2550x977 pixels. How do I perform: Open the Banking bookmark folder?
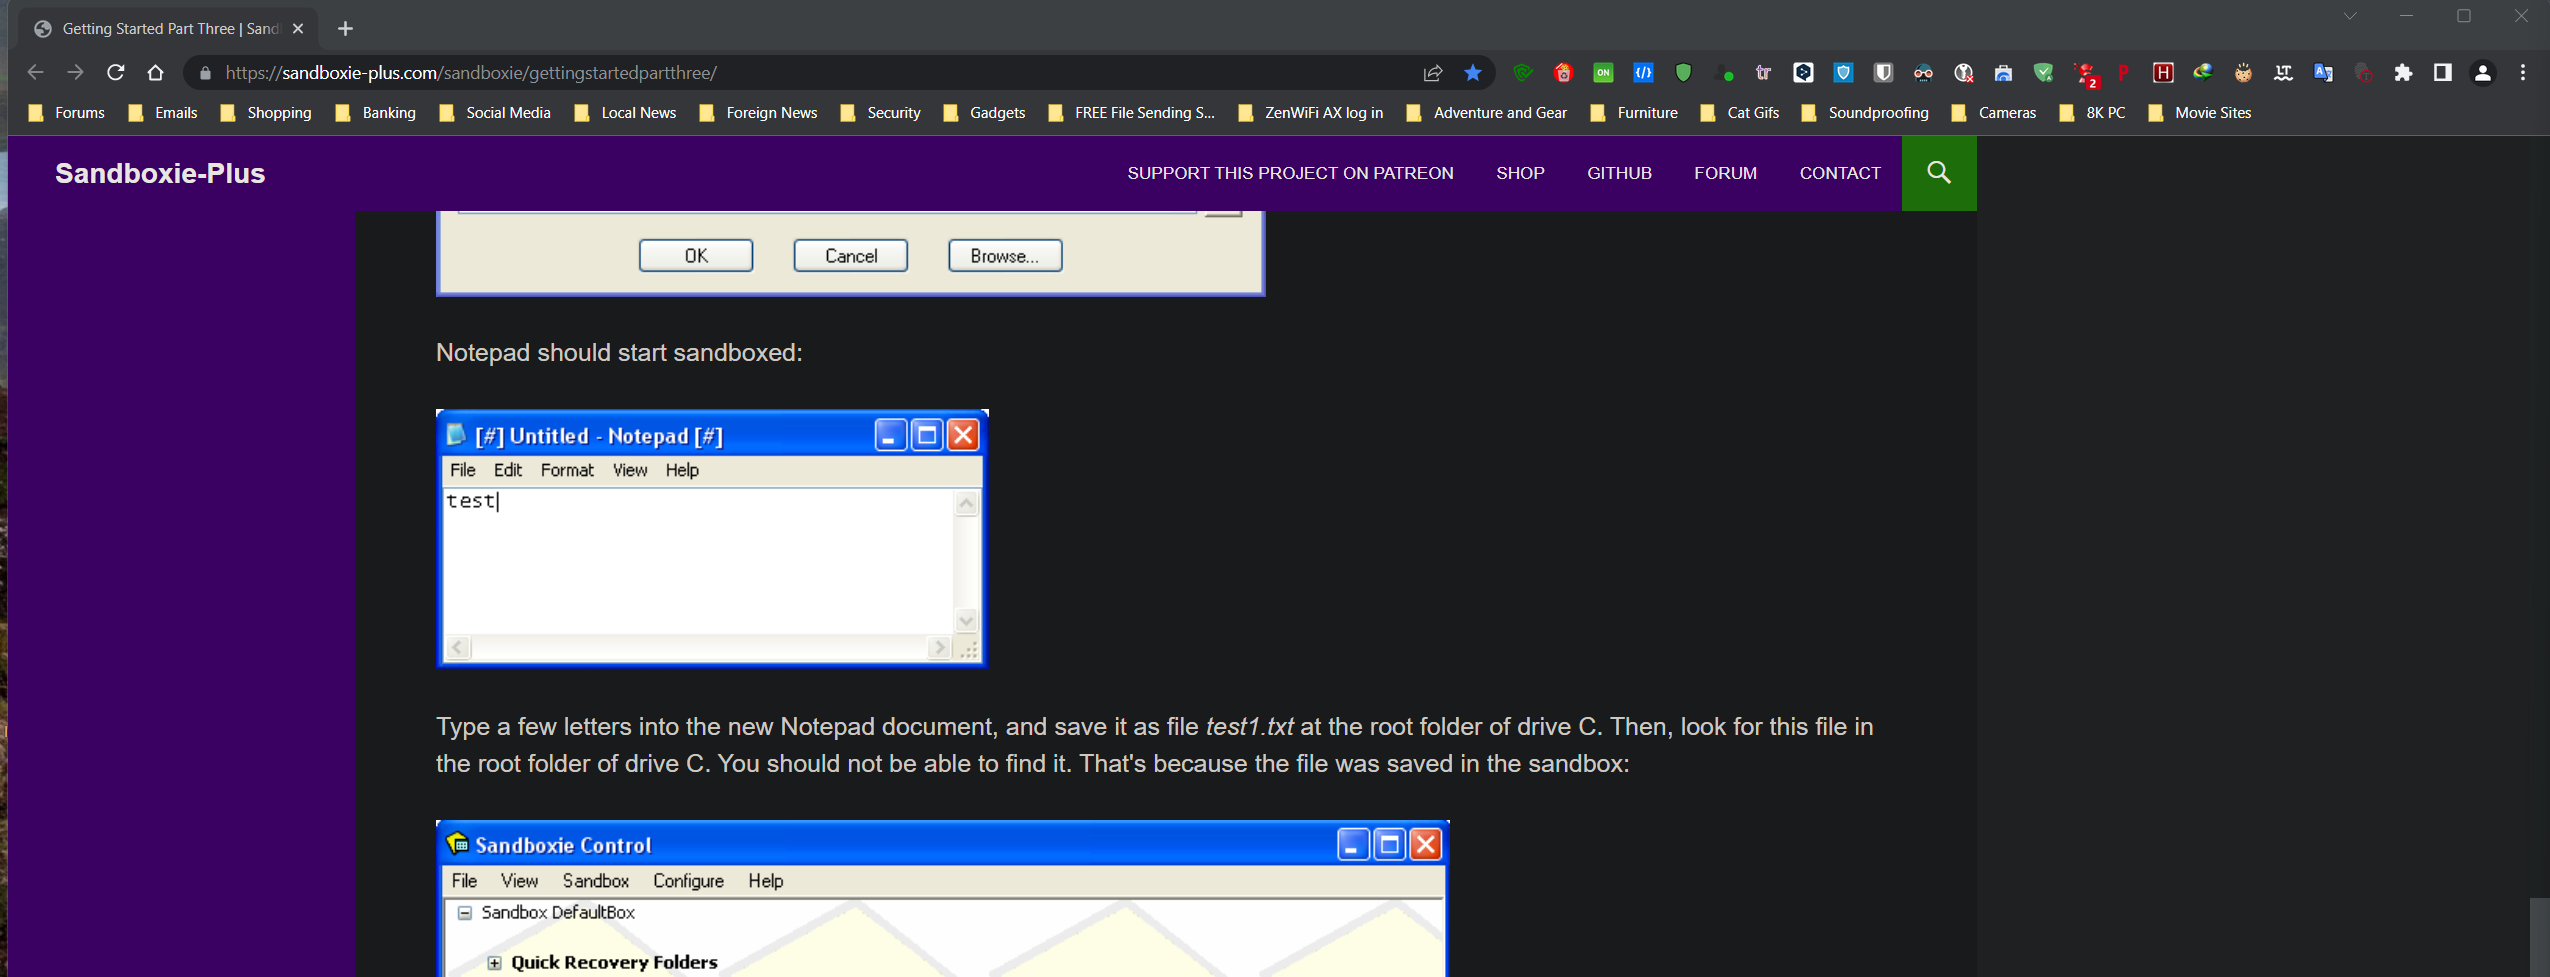[376, 113]
